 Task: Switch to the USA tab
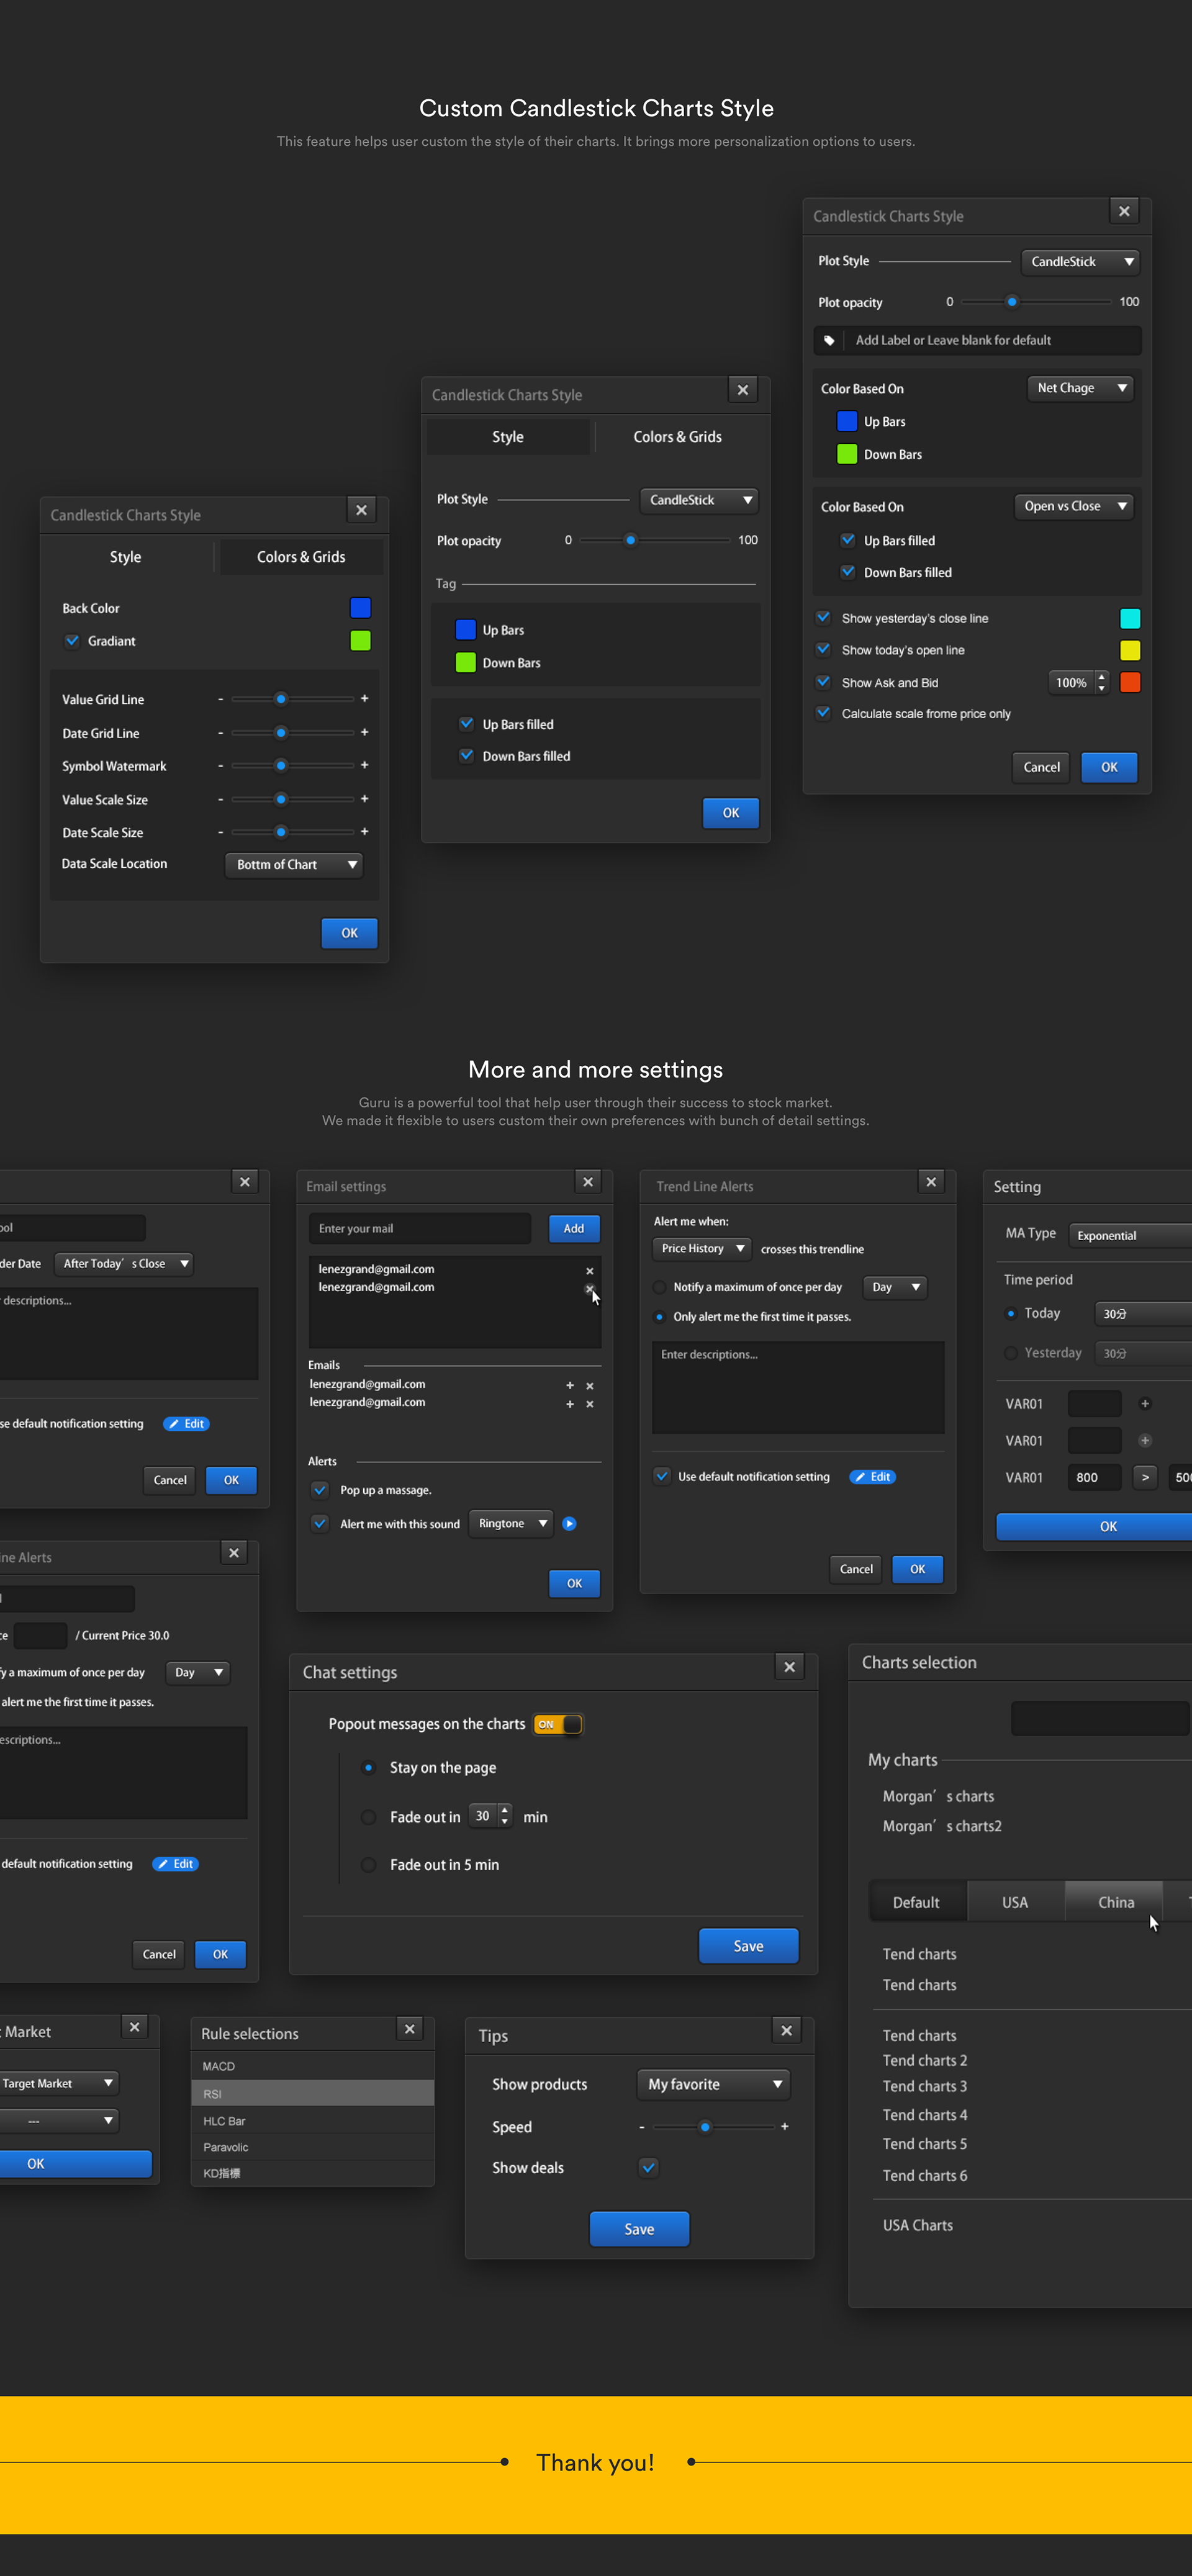pos(1014,1902)
